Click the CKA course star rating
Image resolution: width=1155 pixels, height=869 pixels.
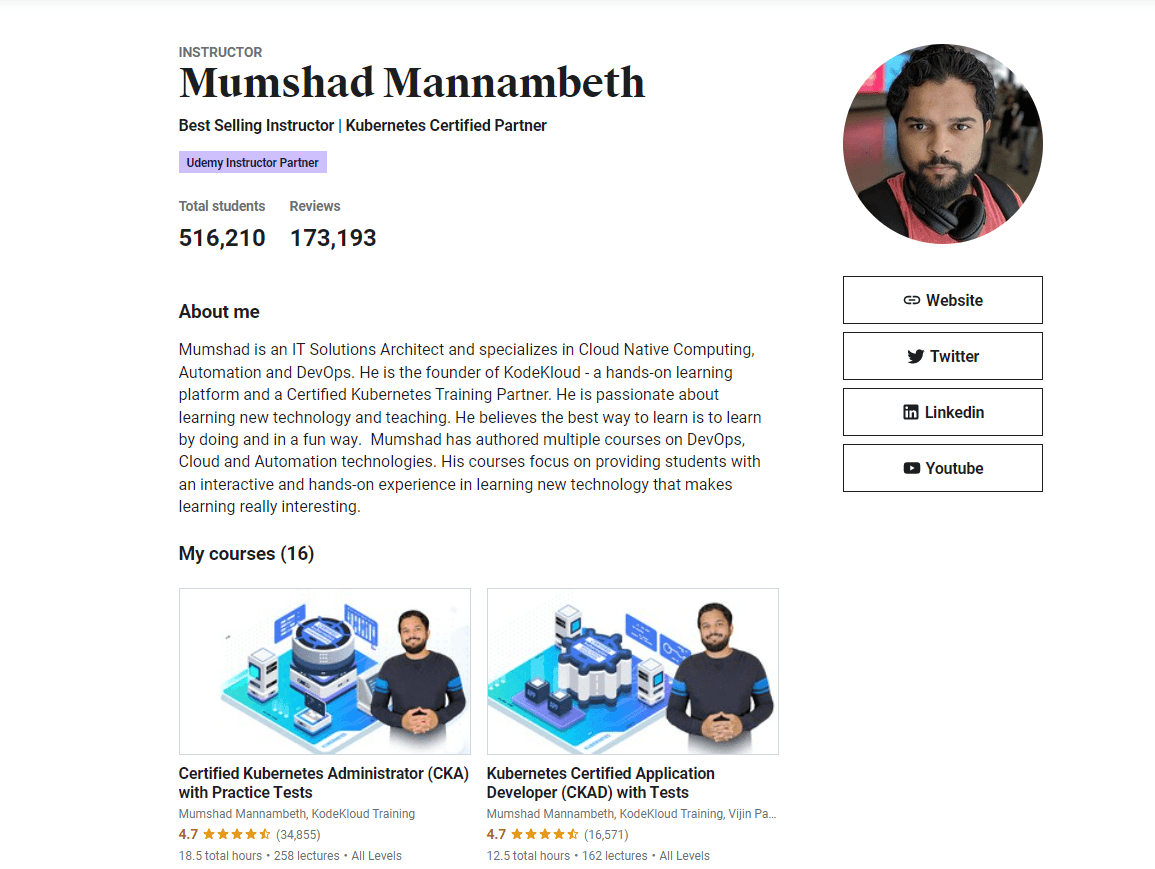click(237, 834)
